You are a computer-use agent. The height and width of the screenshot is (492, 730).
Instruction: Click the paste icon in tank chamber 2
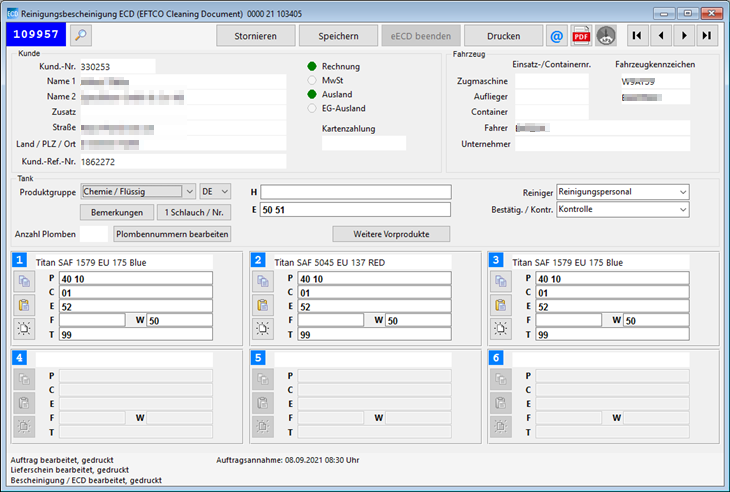(261, 305)
